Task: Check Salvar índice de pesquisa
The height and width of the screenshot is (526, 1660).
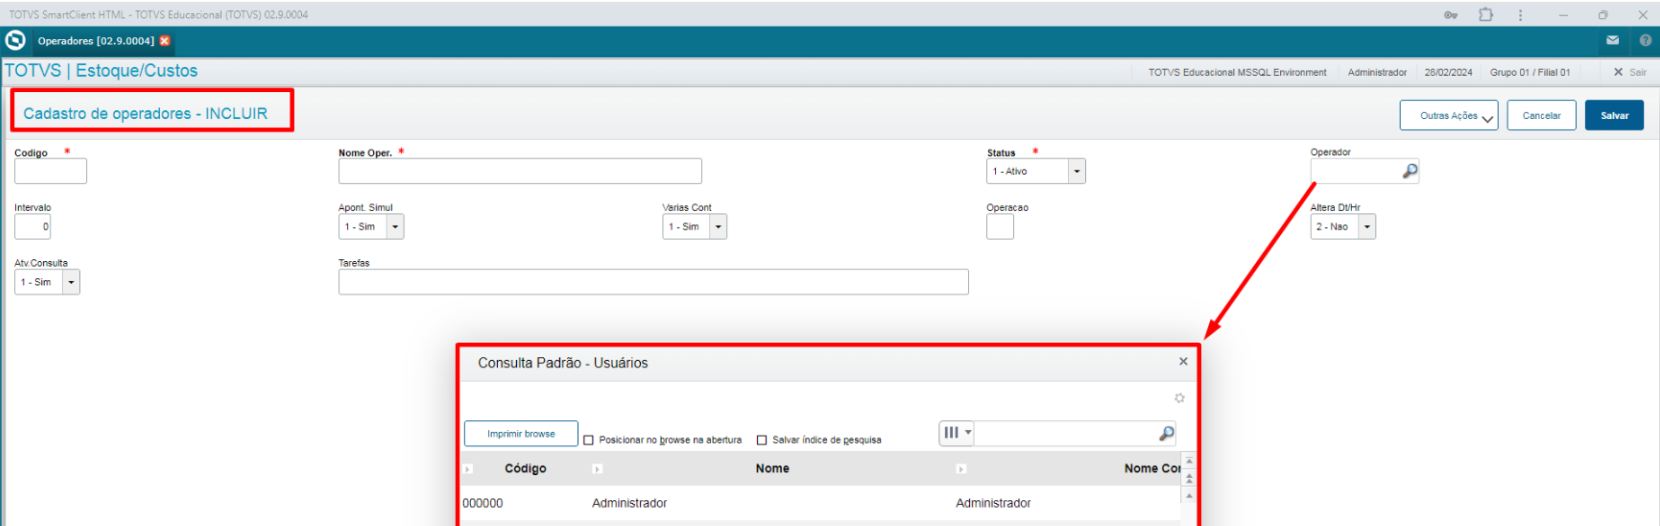Action: 762,440
